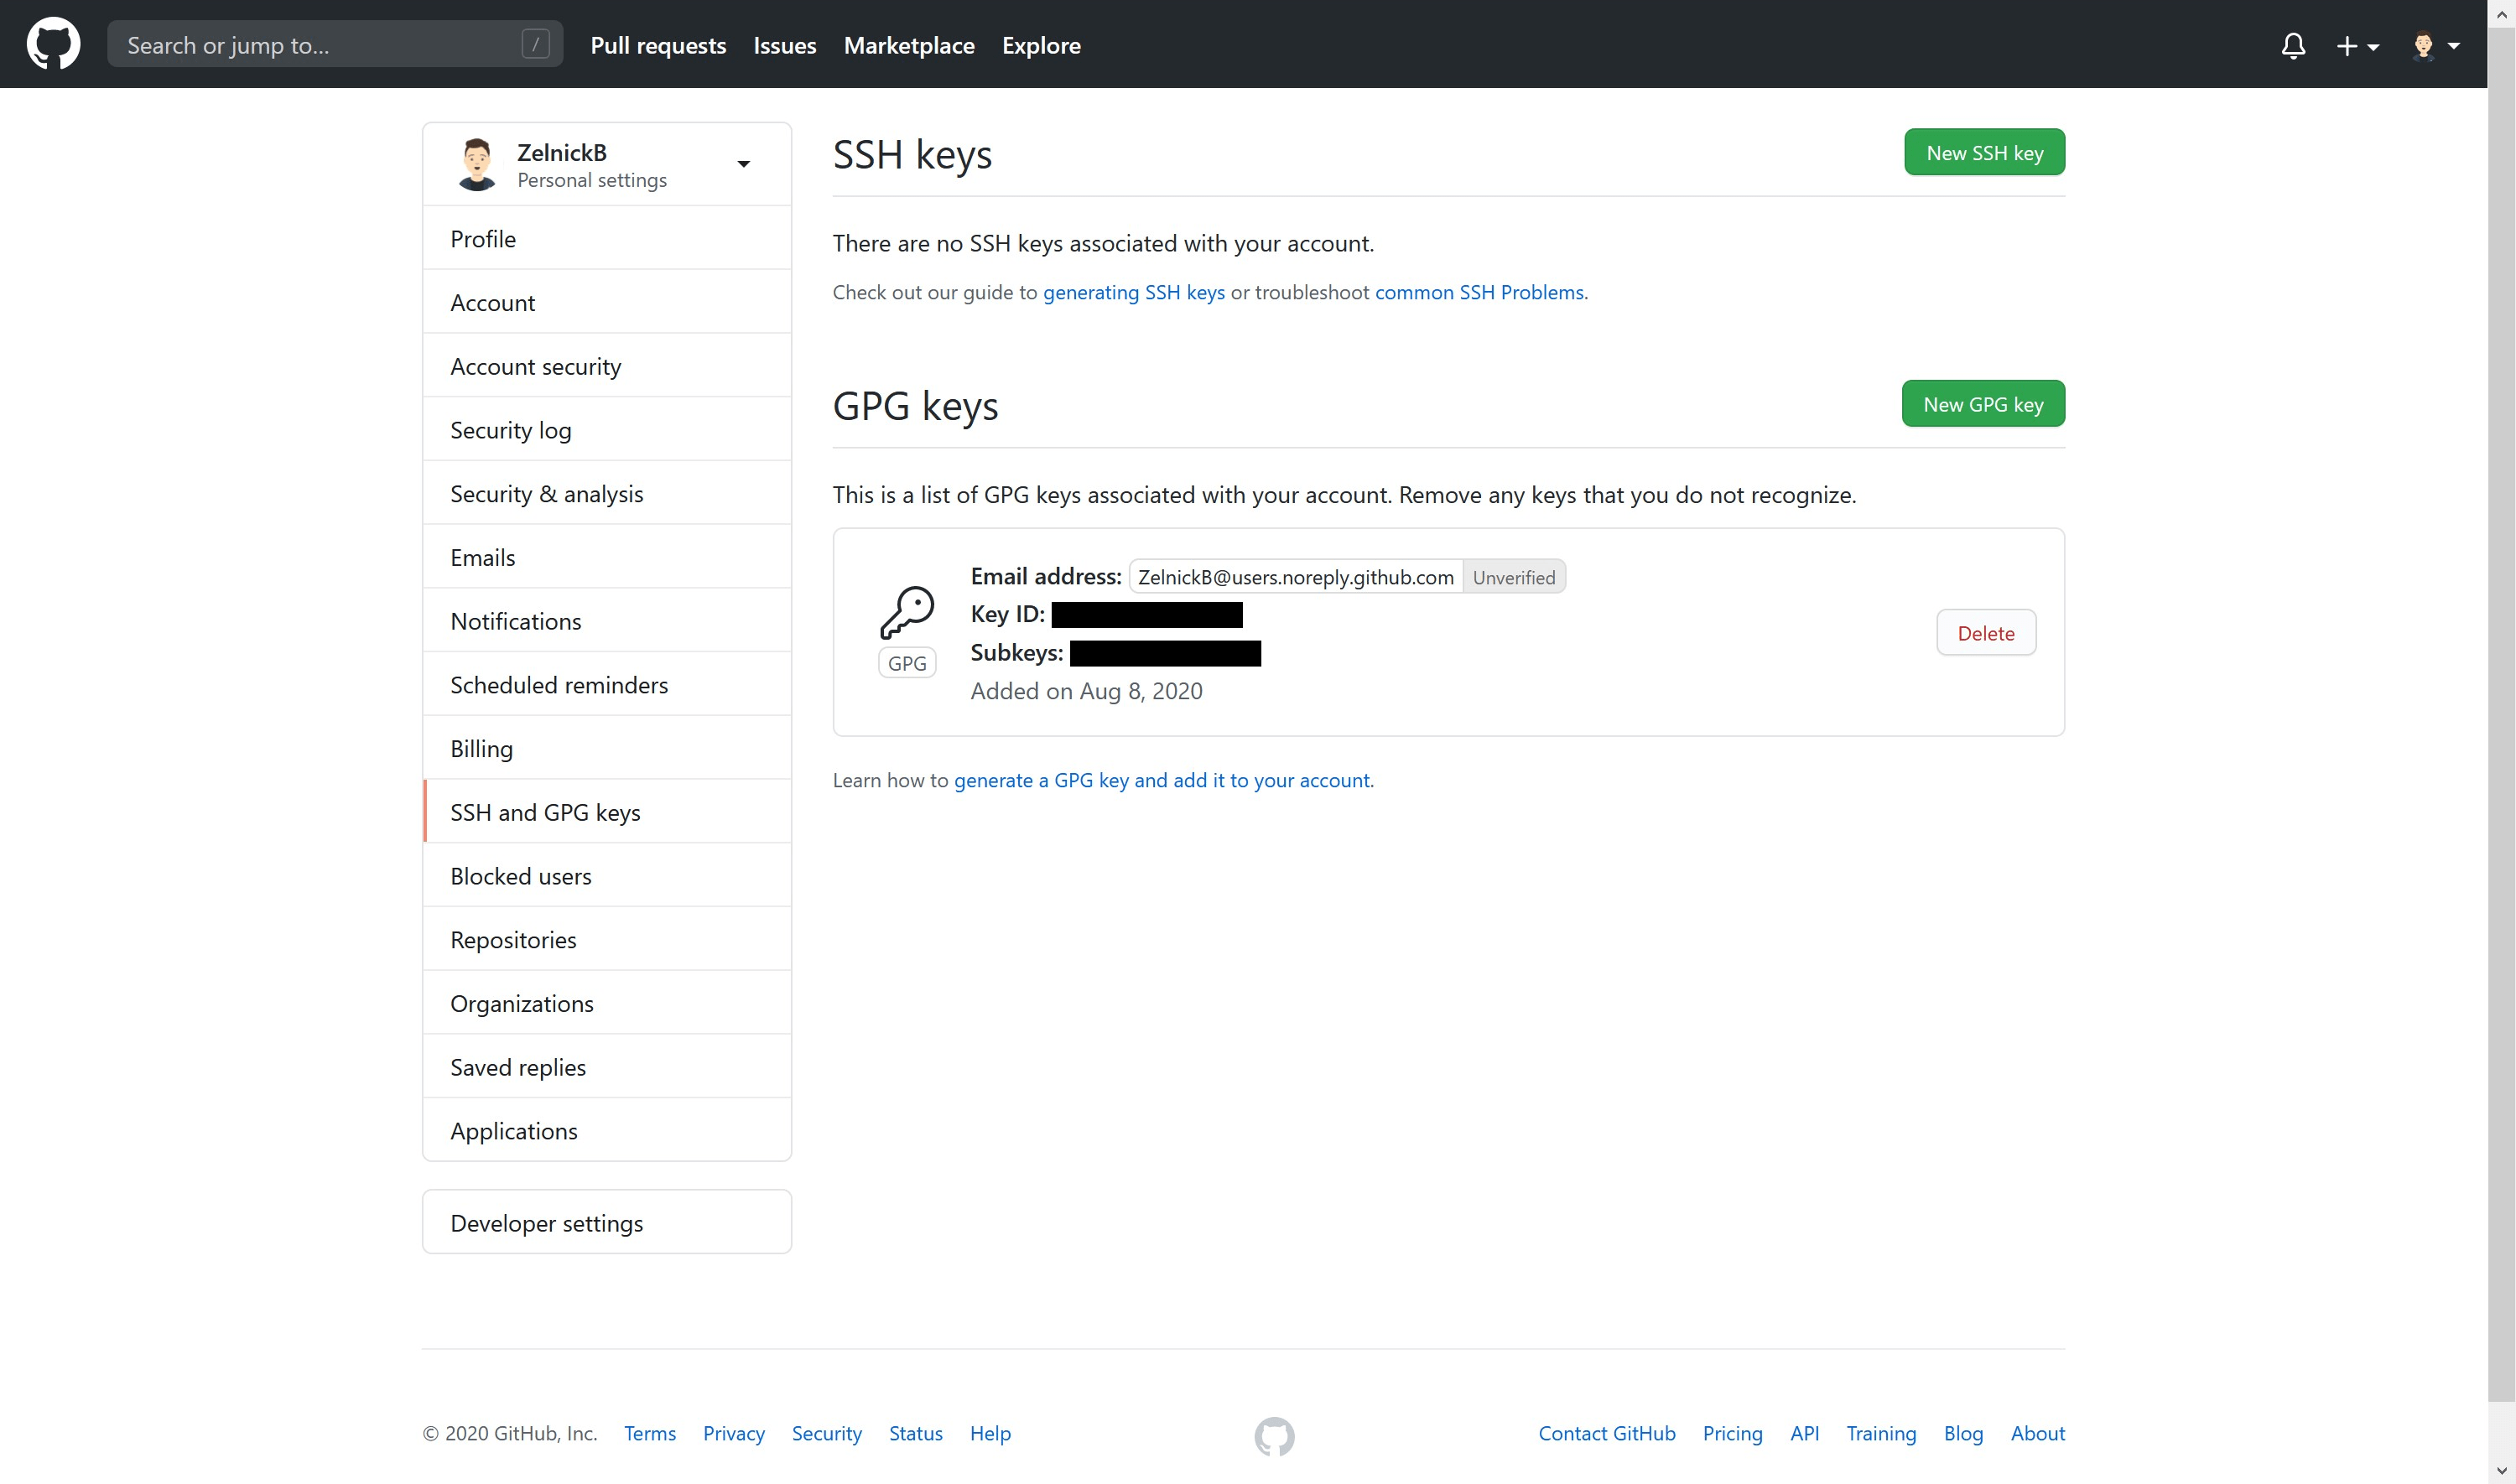Go to Marketplace in top navigation
Viewport: 2516px width, 1484px height.
pos(908,45)
